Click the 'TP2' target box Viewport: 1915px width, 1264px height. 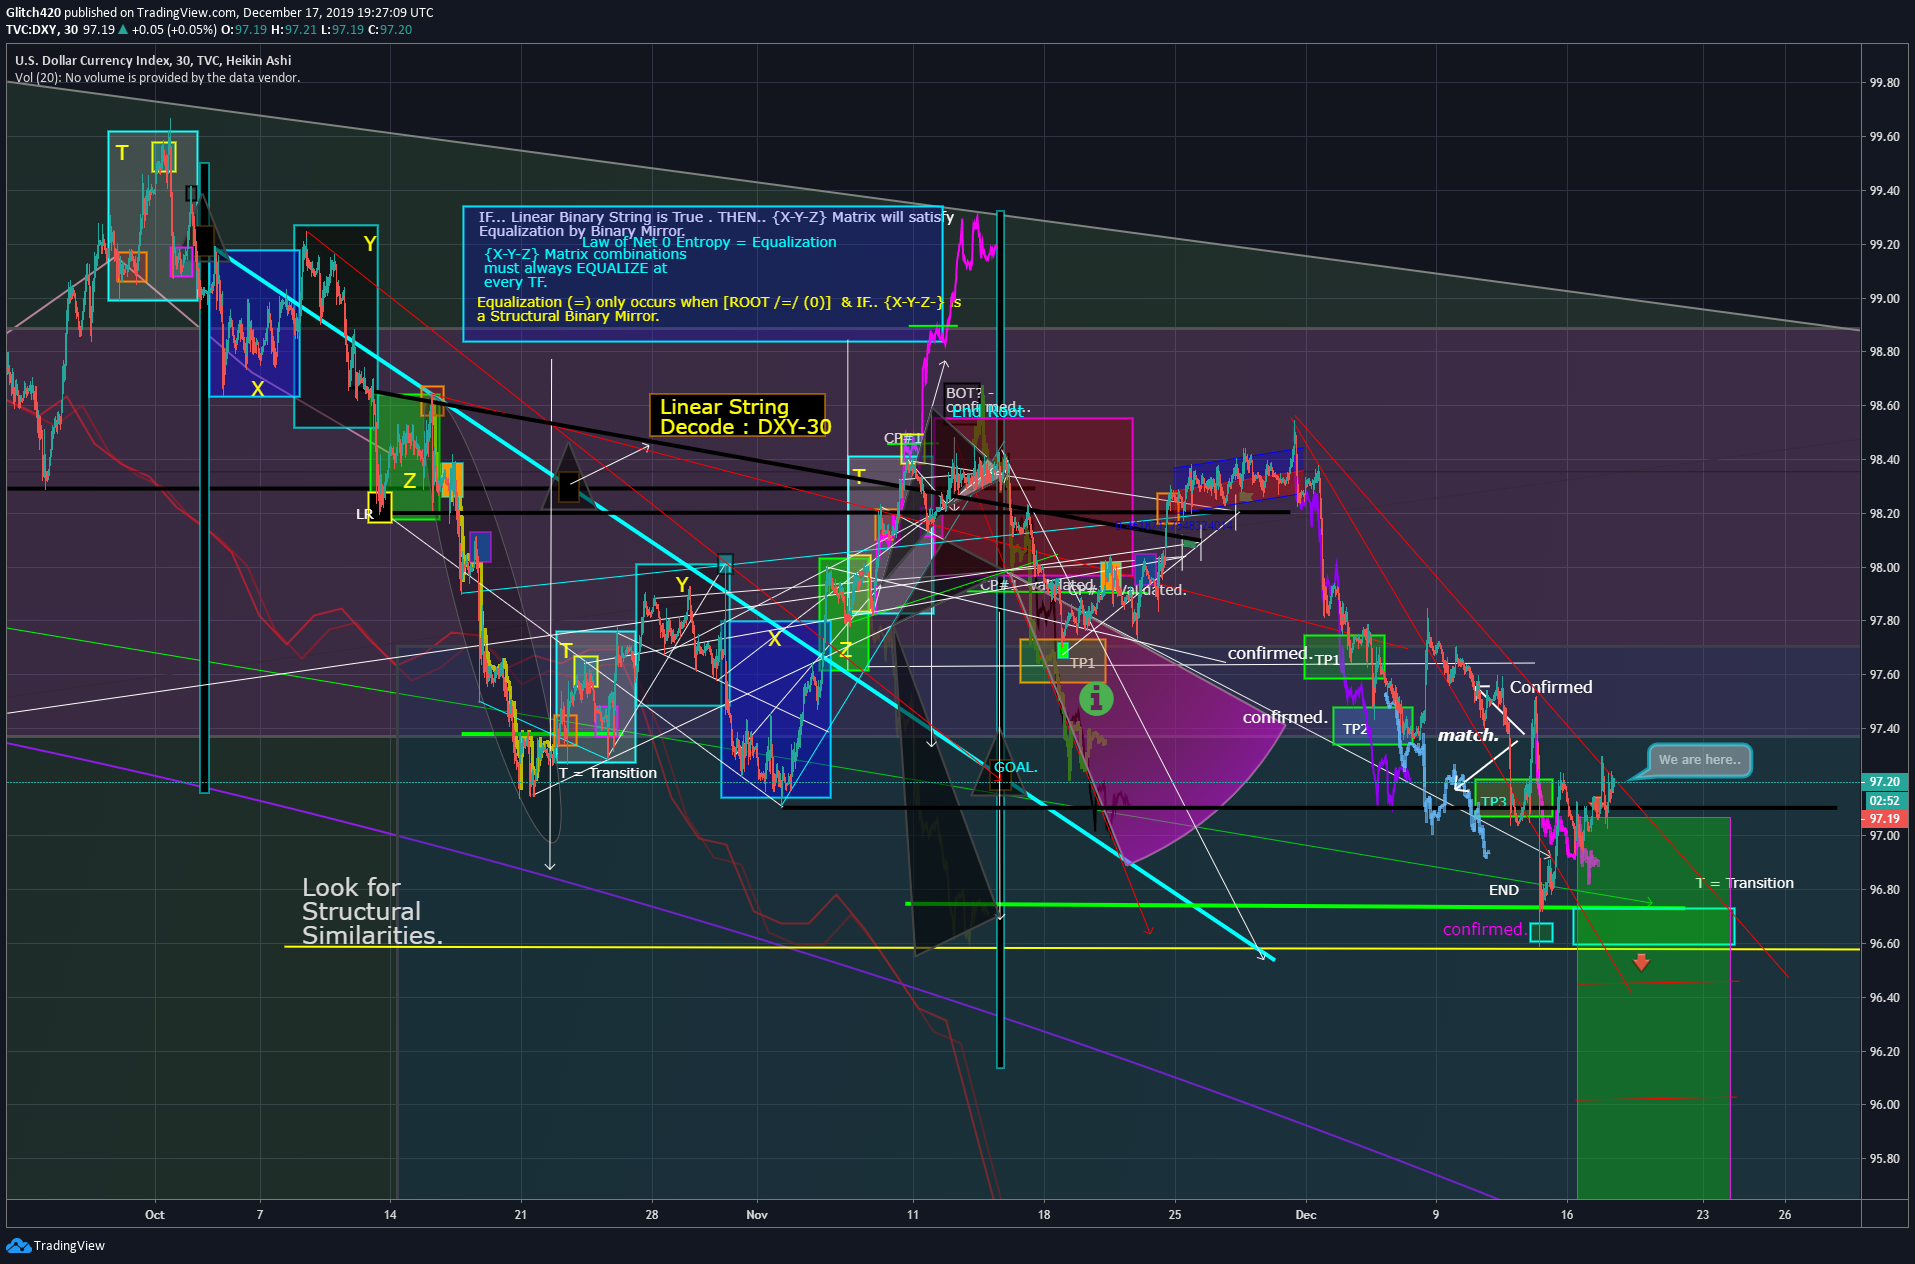tap(1372, 726)
